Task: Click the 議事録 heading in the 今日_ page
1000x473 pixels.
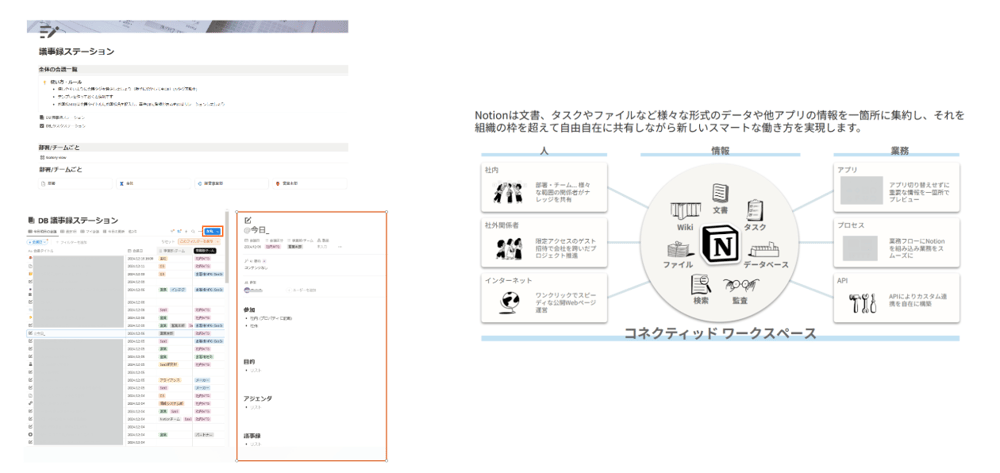Action: coord(253,436)
